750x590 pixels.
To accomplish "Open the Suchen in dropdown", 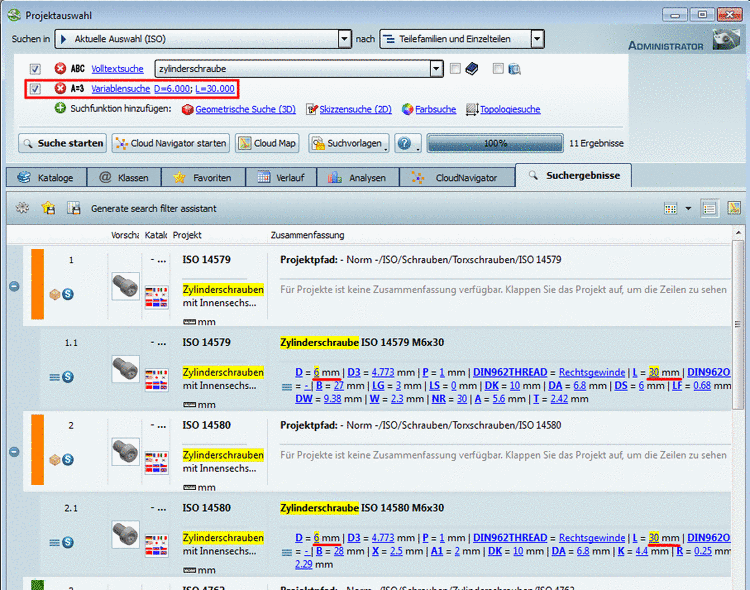I will (344, 39).
